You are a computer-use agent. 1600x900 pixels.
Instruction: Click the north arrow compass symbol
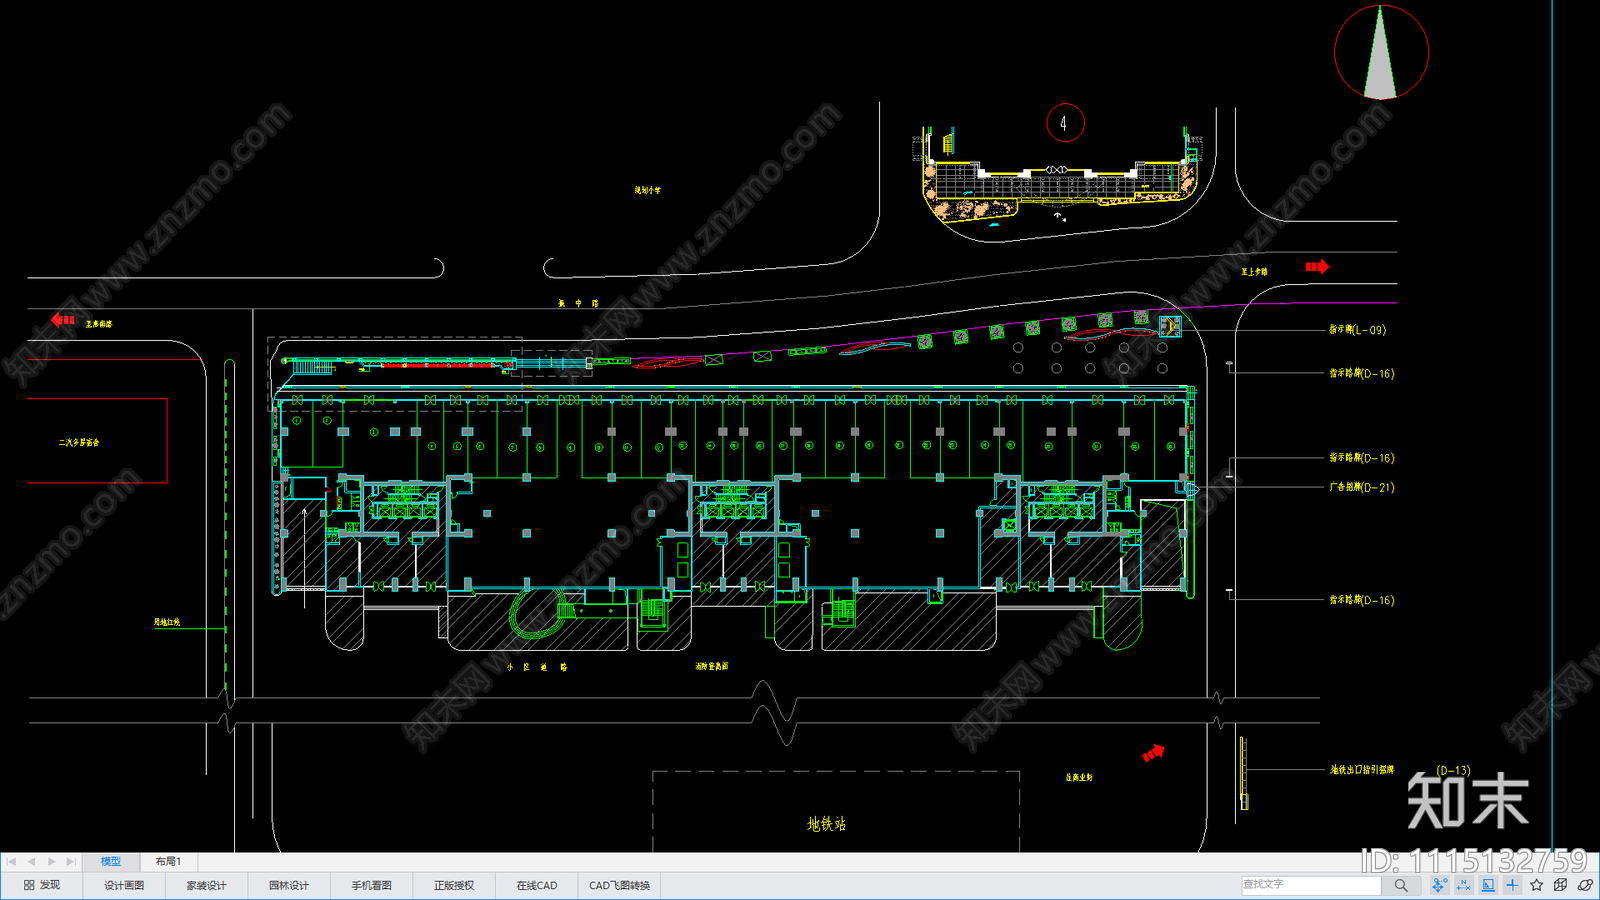(x=1381, y=52)
